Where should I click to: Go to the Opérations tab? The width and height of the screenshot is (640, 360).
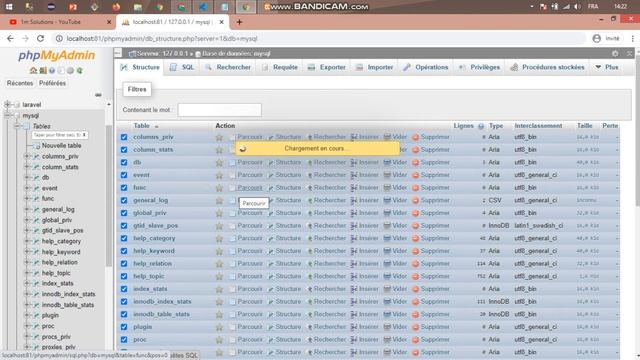(426, 67)
